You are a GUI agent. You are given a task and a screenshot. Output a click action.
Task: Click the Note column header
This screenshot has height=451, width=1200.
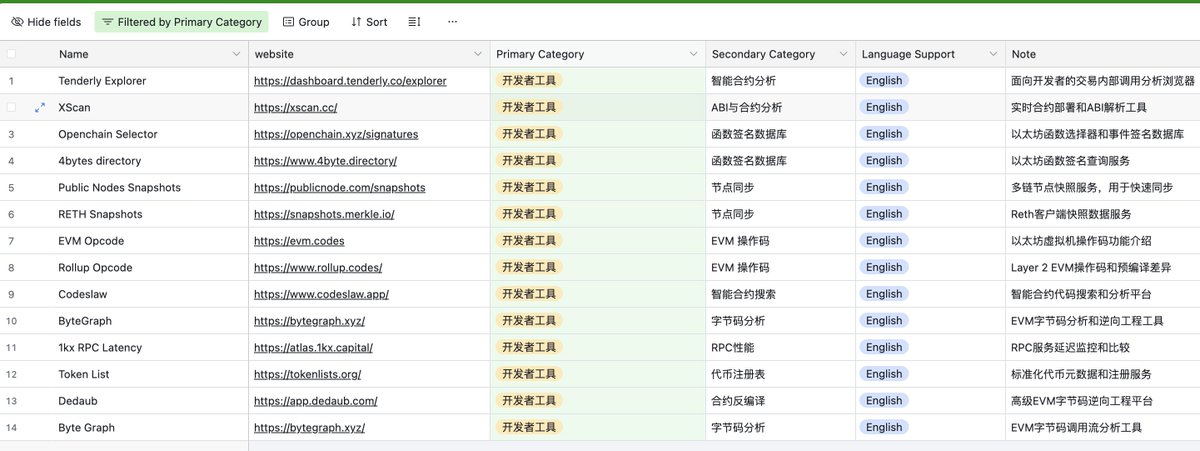click(1102, 54)
